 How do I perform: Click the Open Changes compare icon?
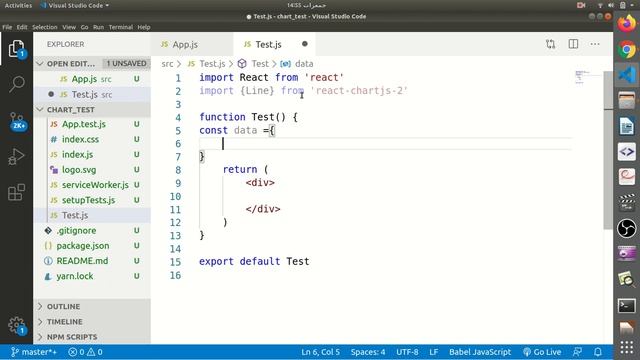pyautogui.click(x=550, y=44)
